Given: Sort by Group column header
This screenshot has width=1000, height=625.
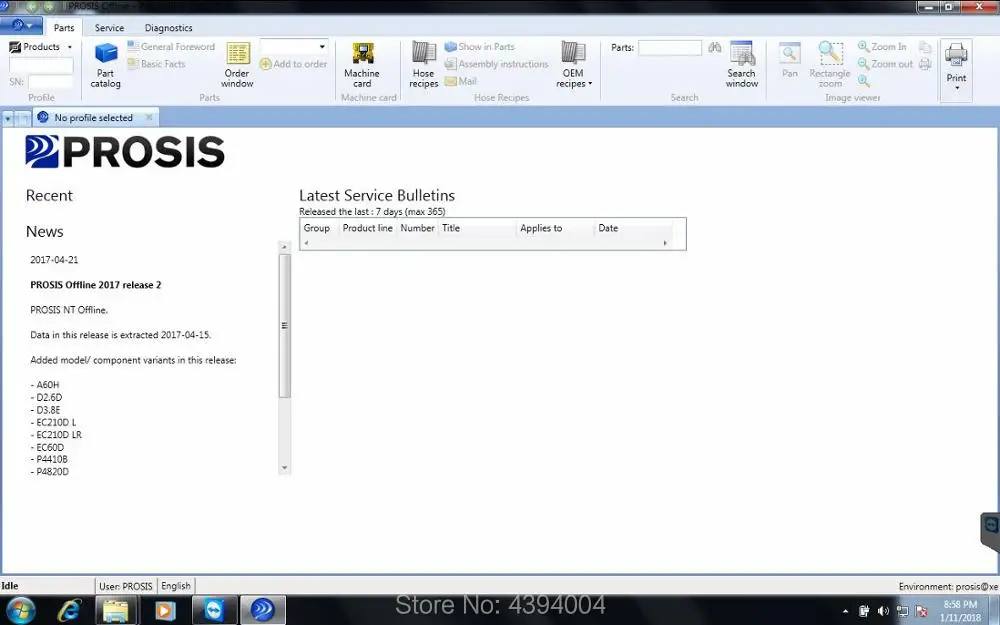Looking at the screenshot, I should [319, 228].
